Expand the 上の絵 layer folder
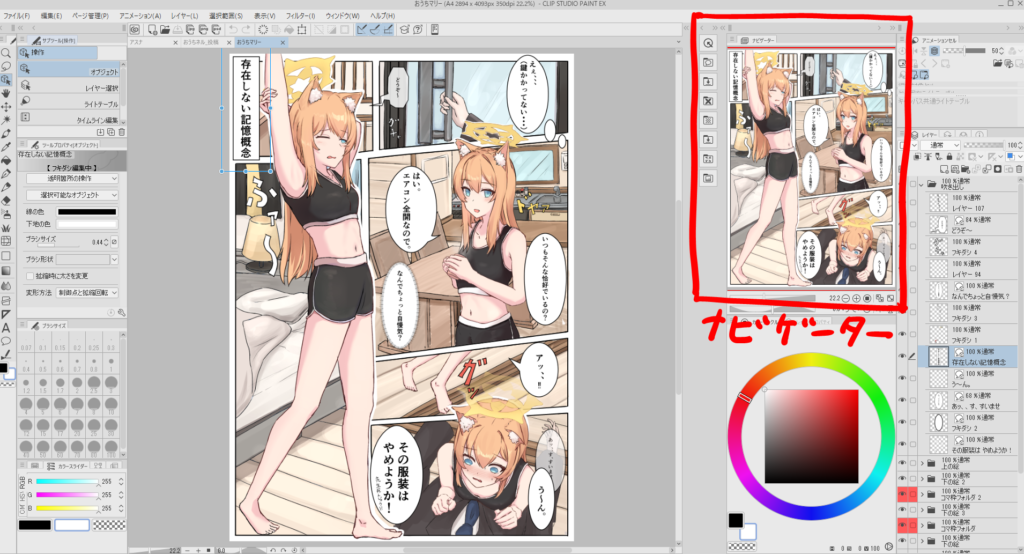 [921, 463]
